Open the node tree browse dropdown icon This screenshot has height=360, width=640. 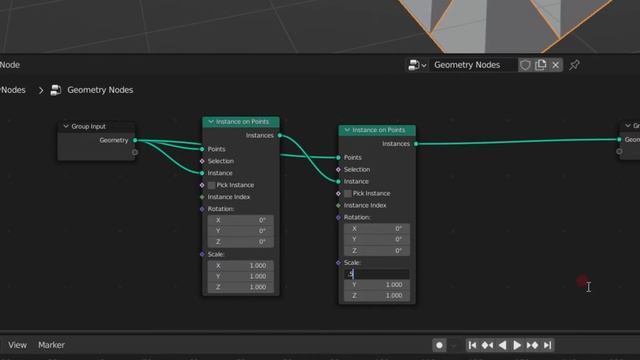[417, 65]
